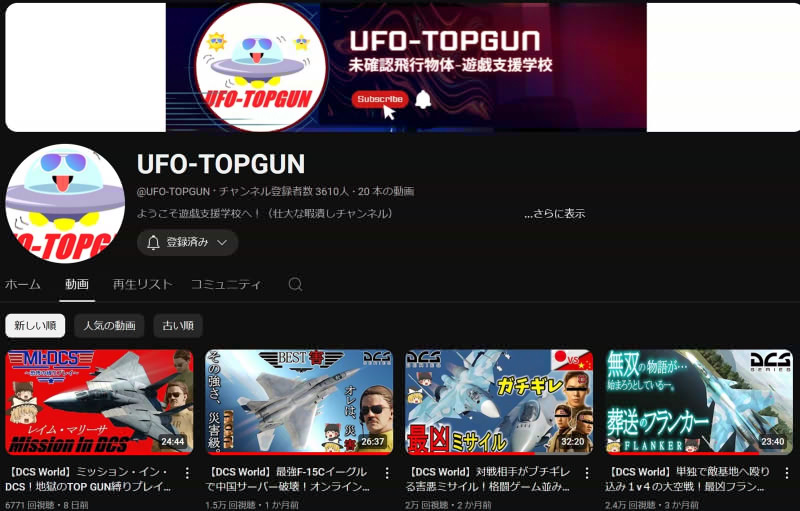Click the @UFO-TOPGUN channel handle

(x=173, y=192)
